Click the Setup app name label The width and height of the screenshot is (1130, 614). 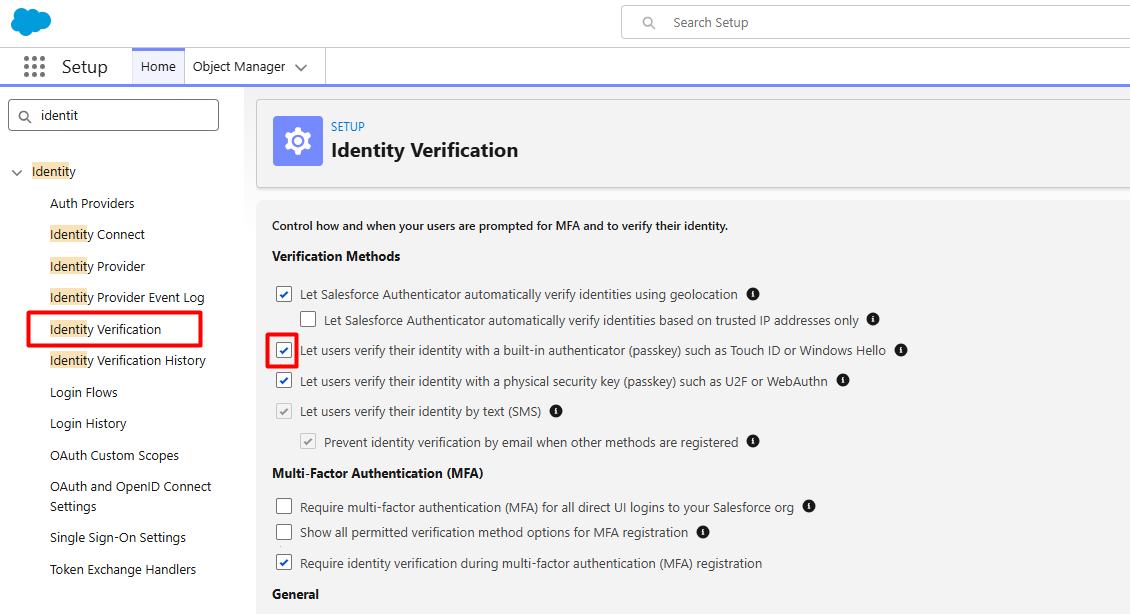(84, 67)
